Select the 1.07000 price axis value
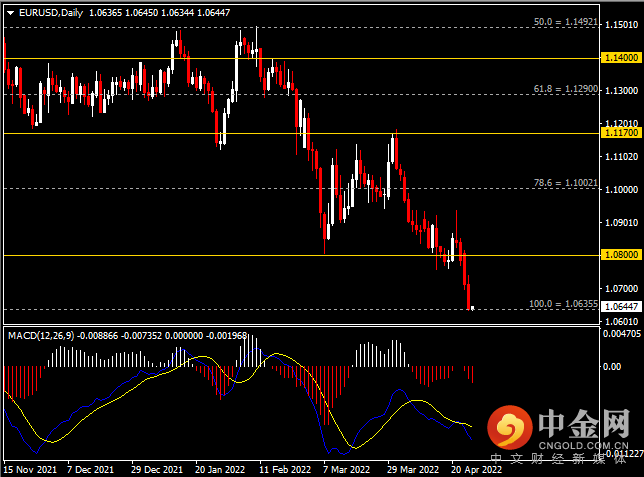Screen dimensions: 644x477 click(621, 288)
